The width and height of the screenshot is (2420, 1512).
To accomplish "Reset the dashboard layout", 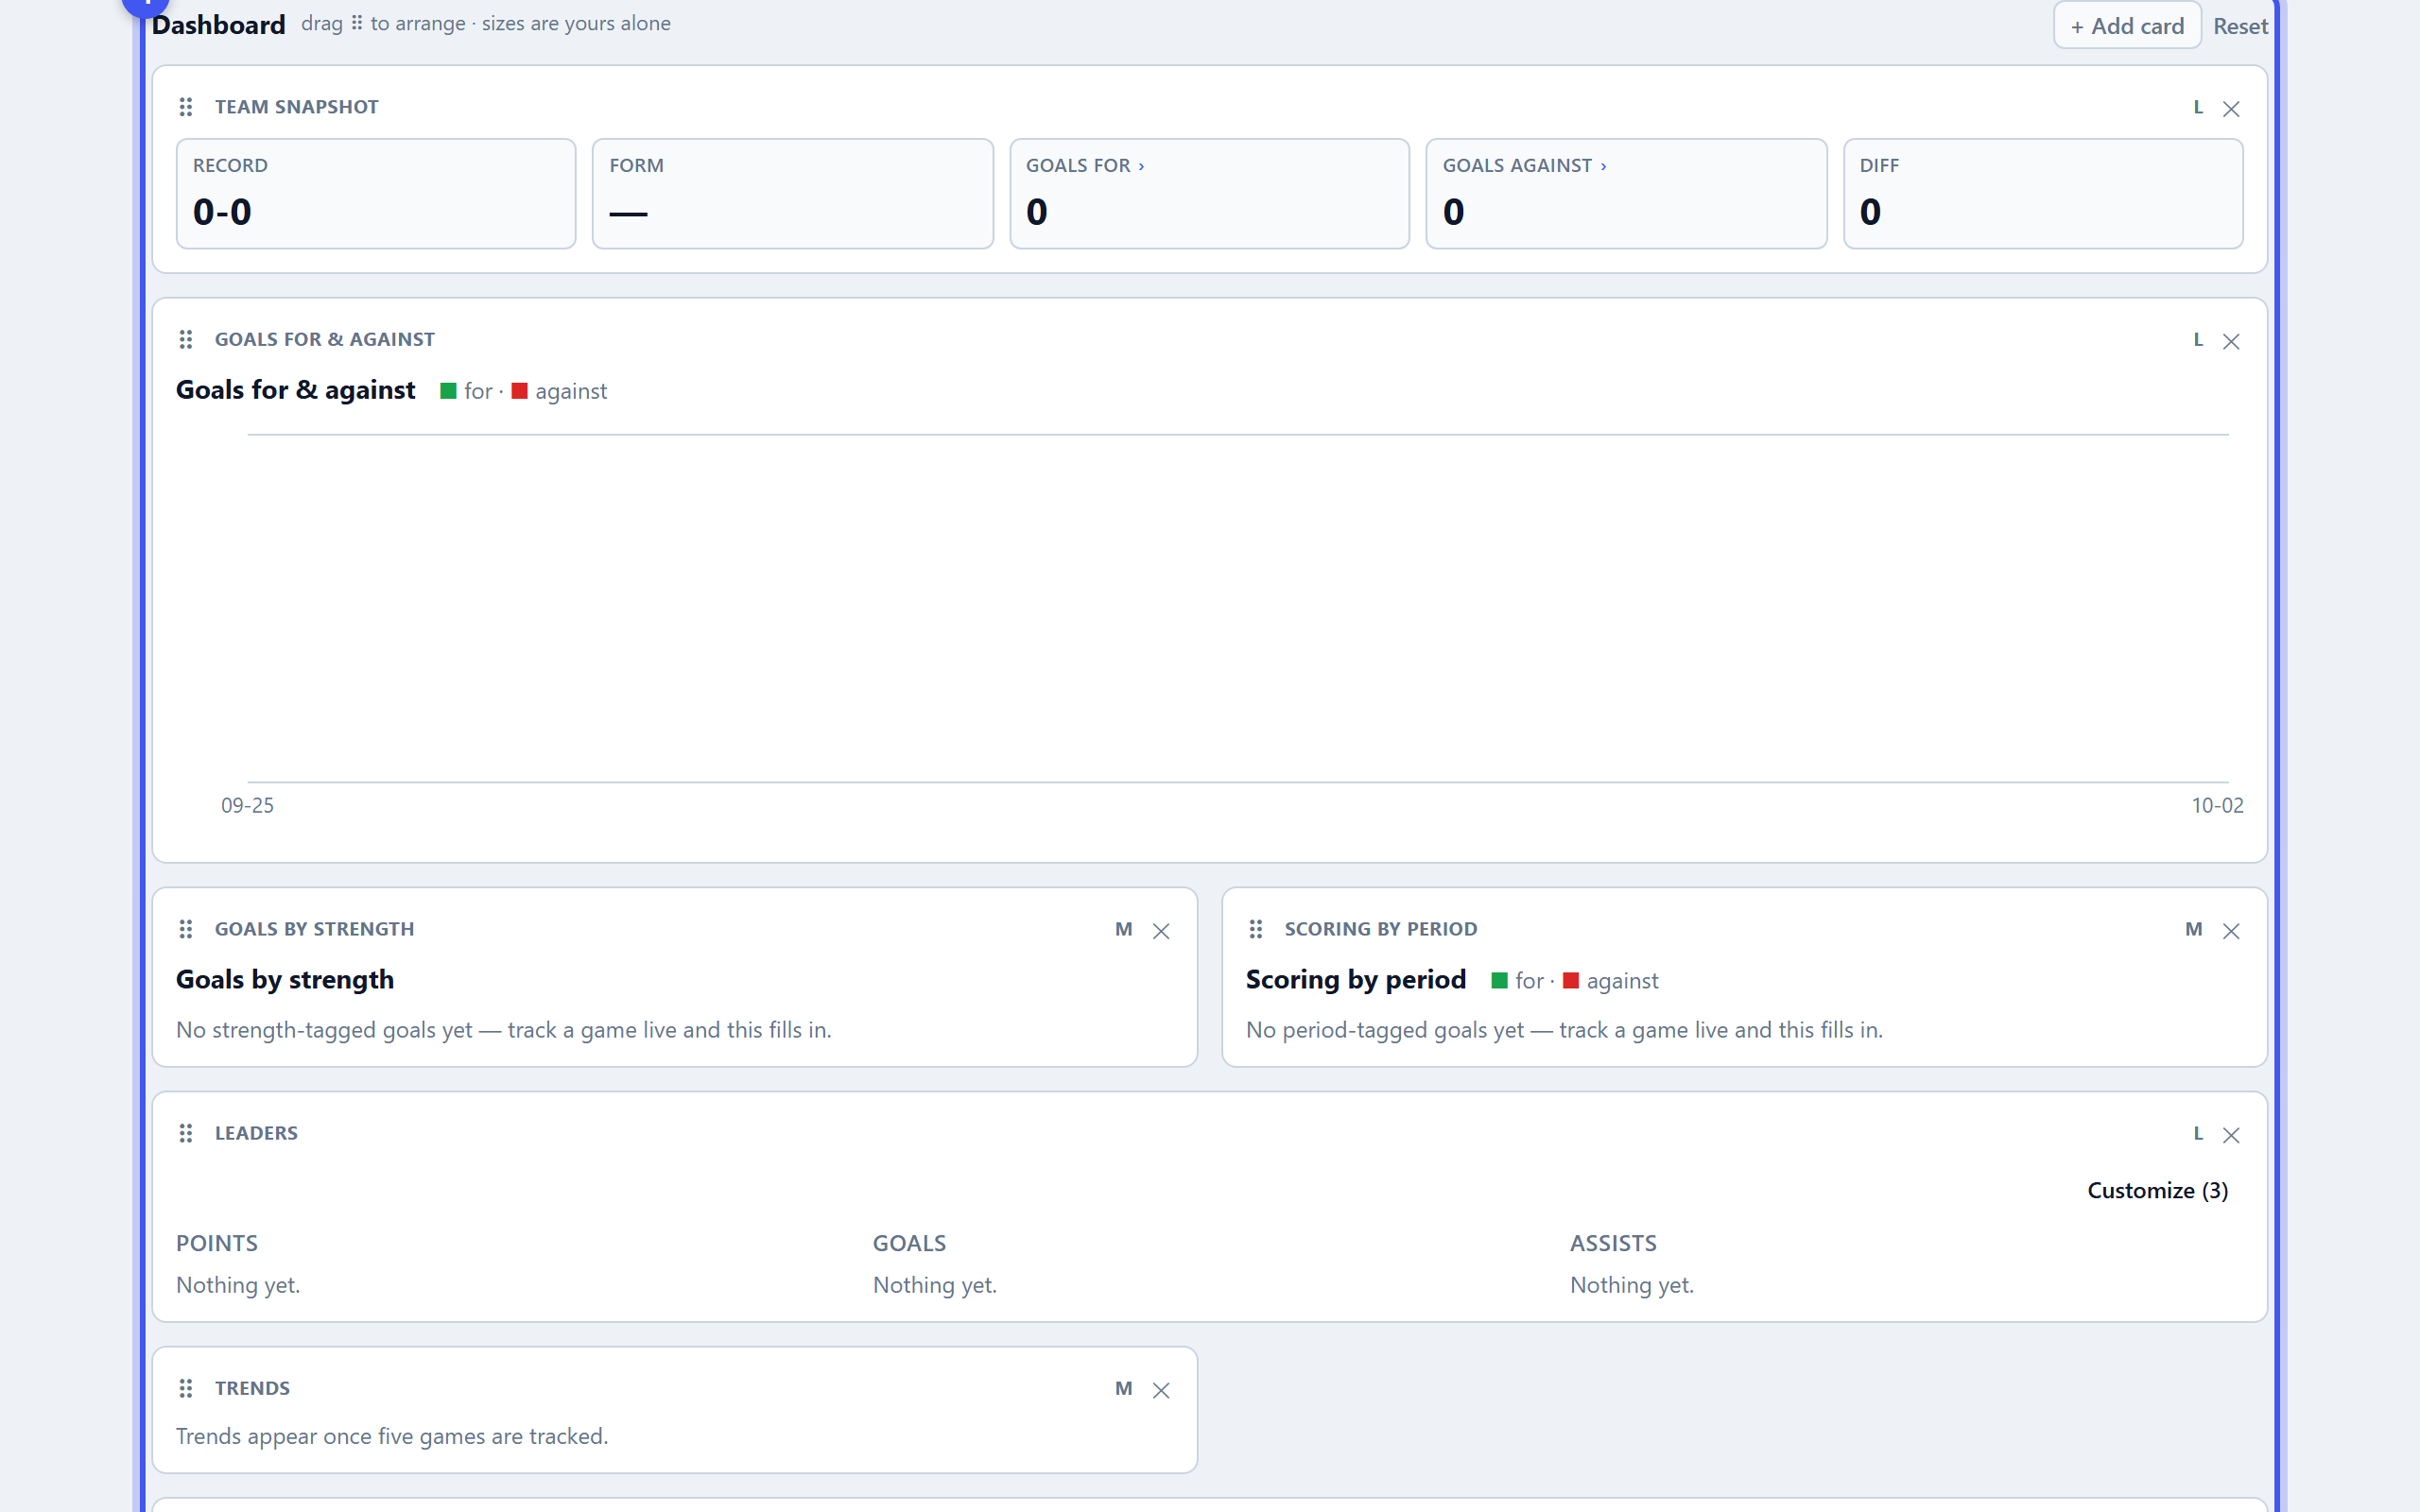I will [x=2240, y=26].
